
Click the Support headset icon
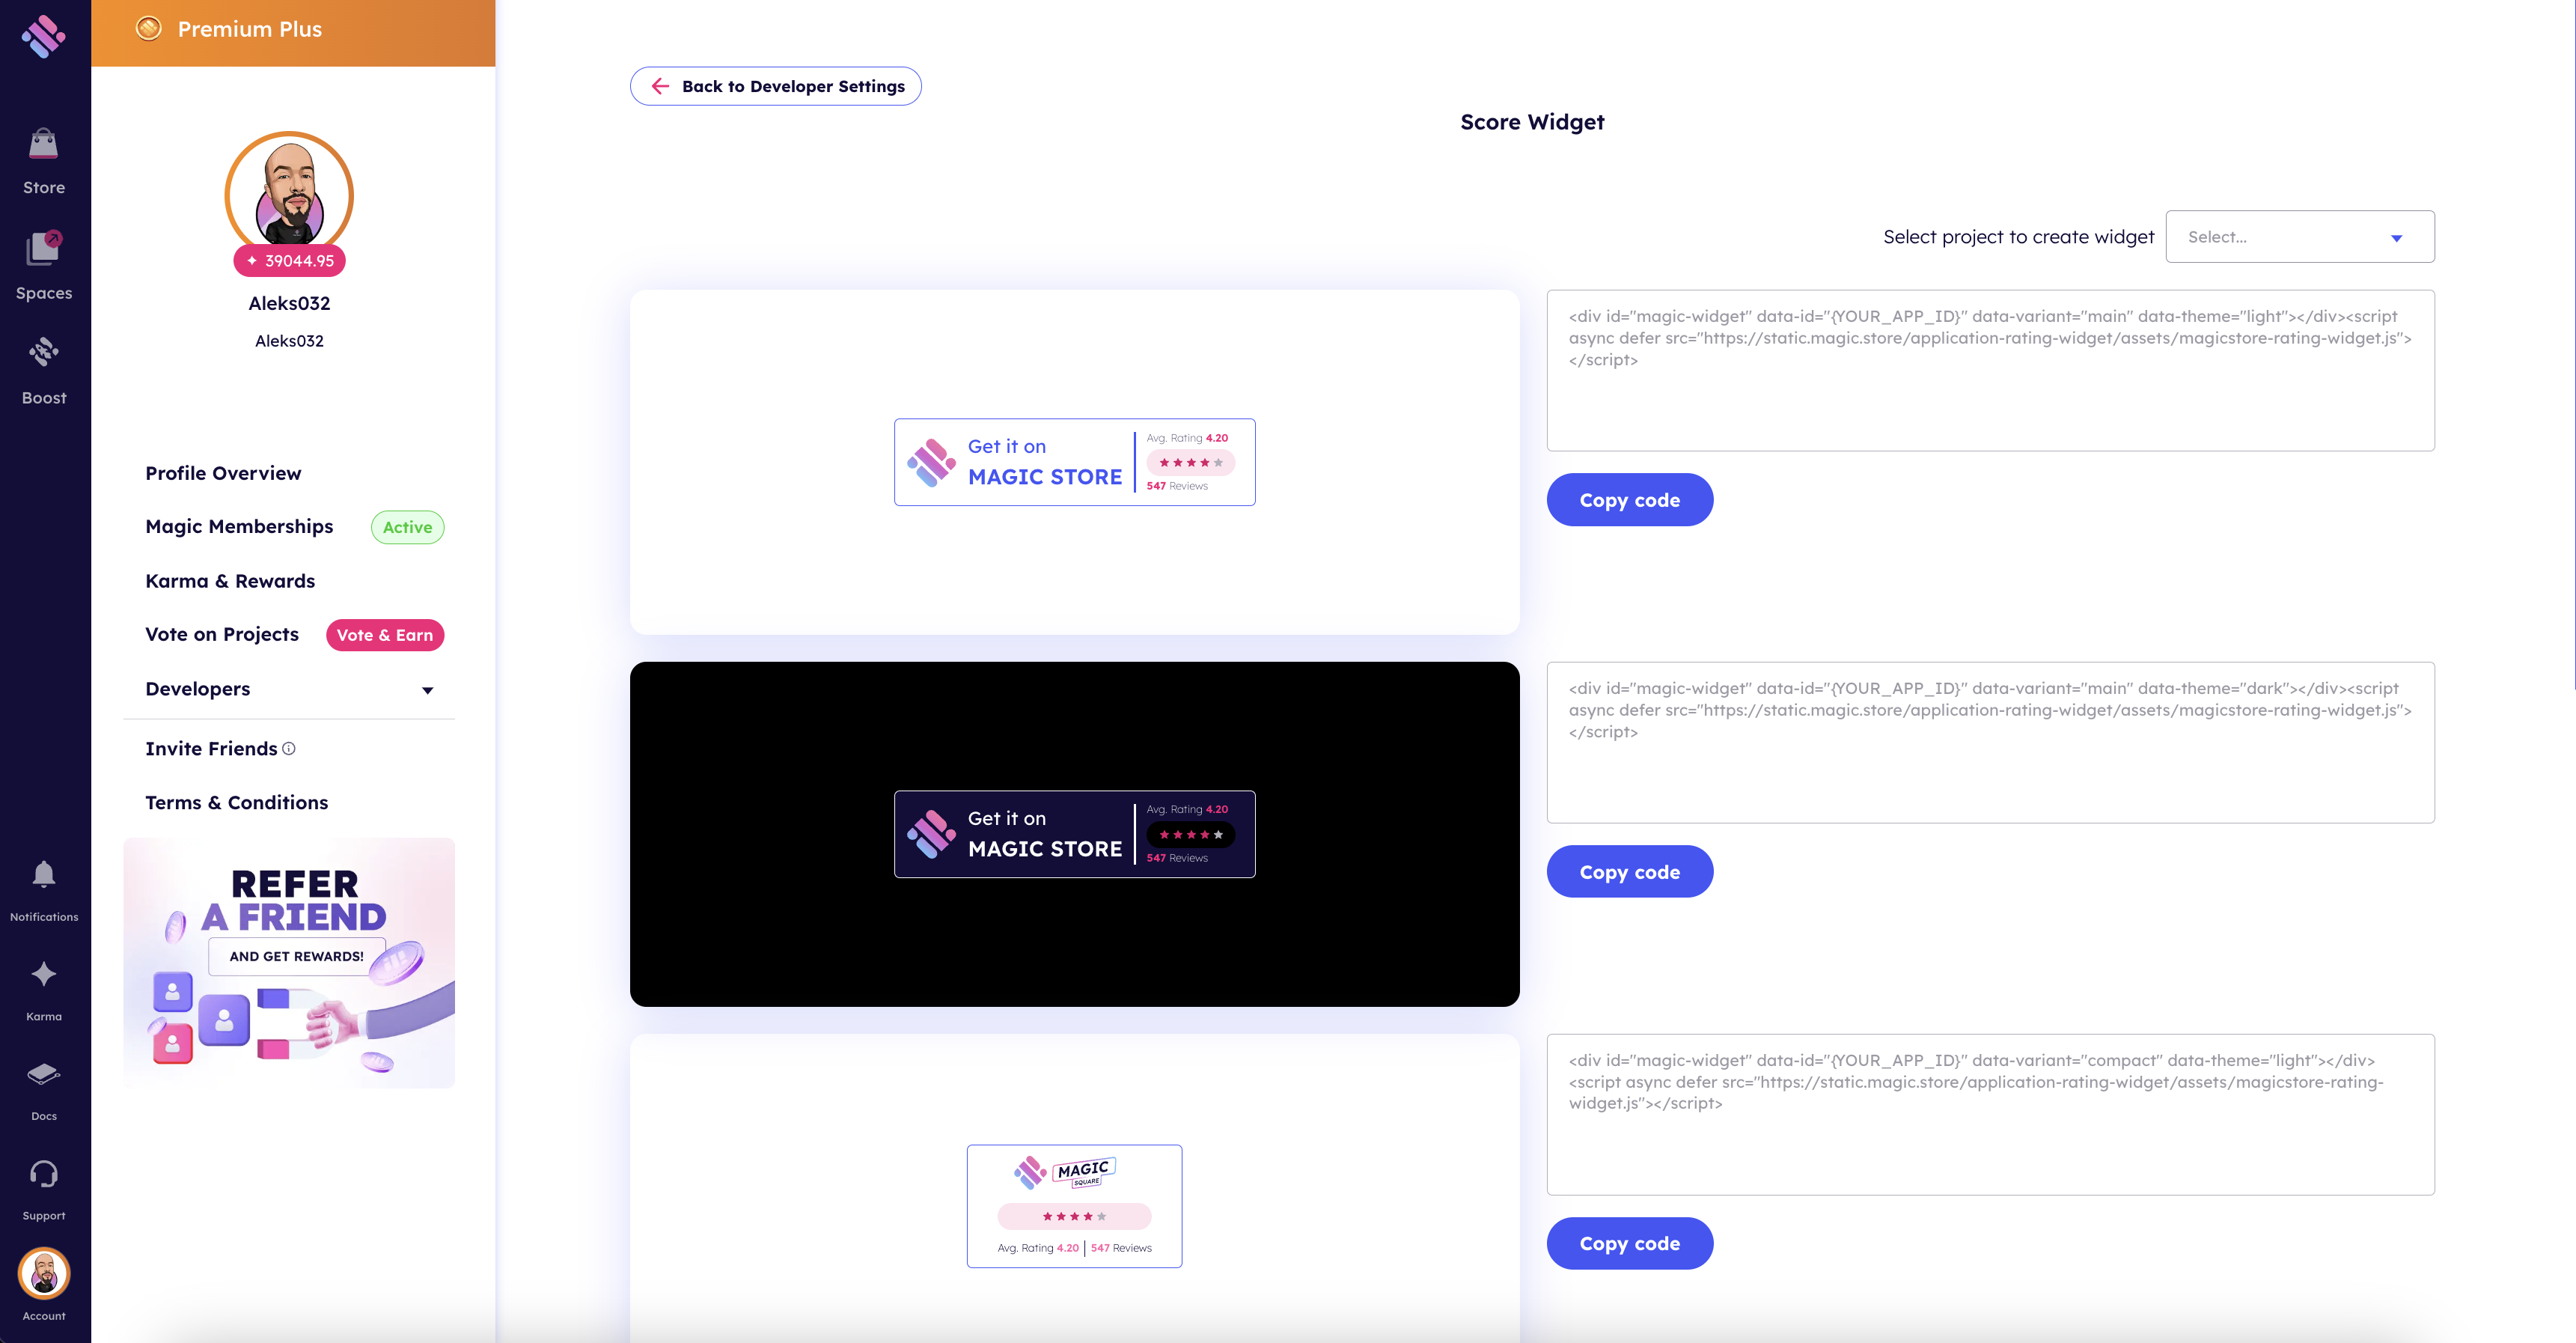pyautogui.click(x=44, y=1174)
